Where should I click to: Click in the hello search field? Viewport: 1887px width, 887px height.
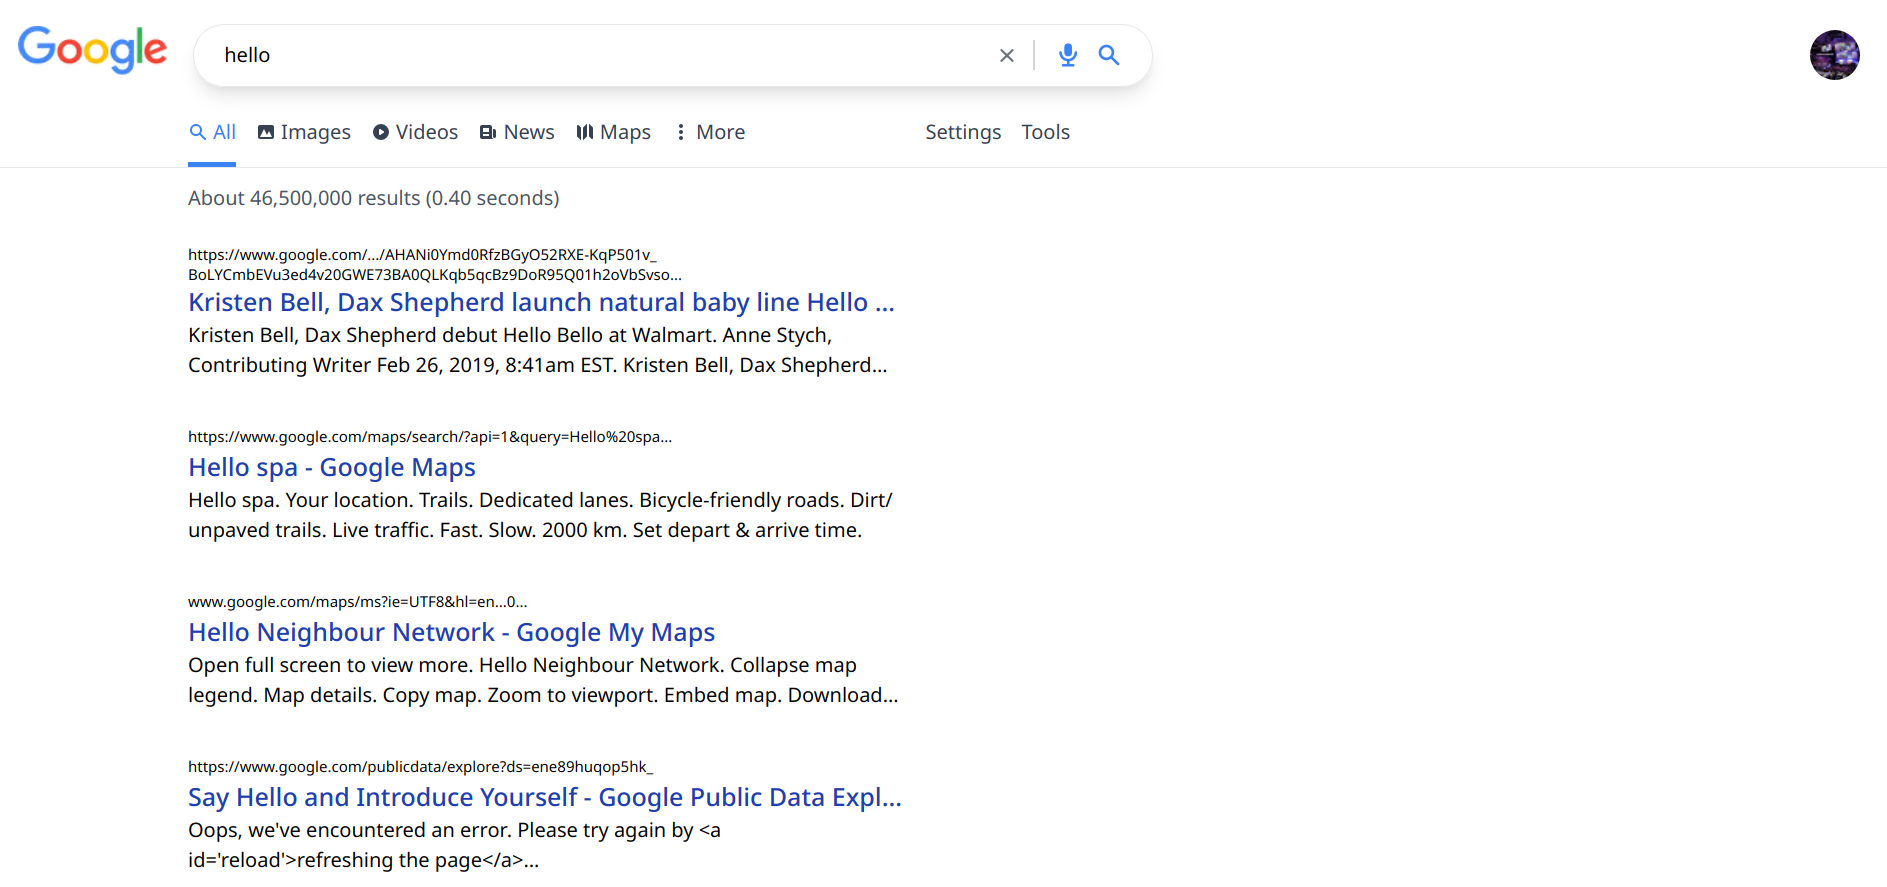[x=600, y=55]
